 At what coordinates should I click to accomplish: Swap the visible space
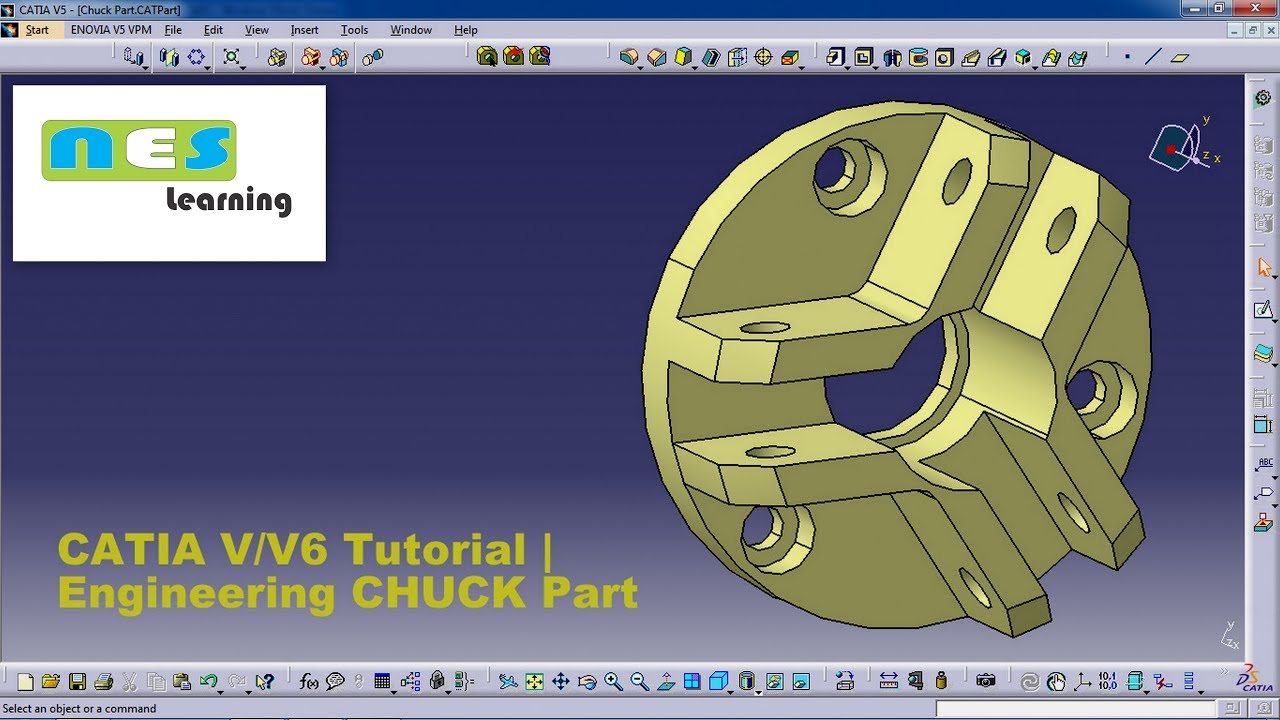click(801, 682)
